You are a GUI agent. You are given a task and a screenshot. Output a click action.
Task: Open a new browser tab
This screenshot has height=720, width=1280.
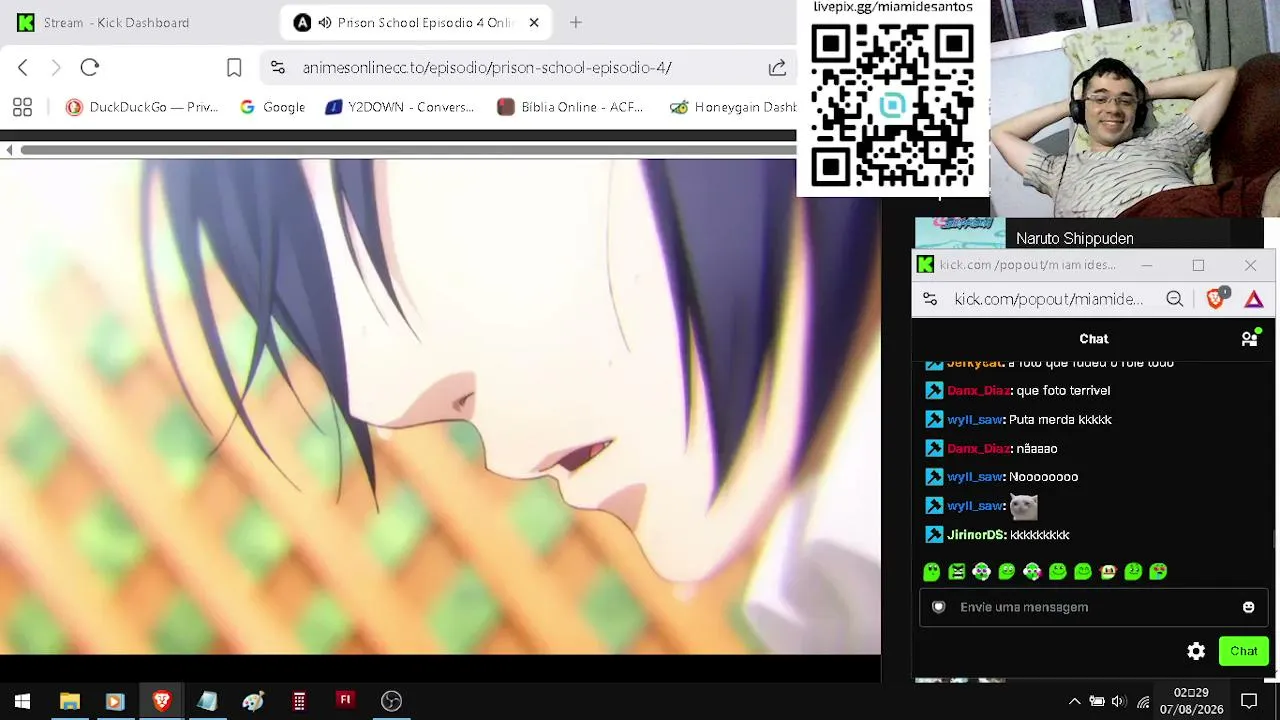575,22
